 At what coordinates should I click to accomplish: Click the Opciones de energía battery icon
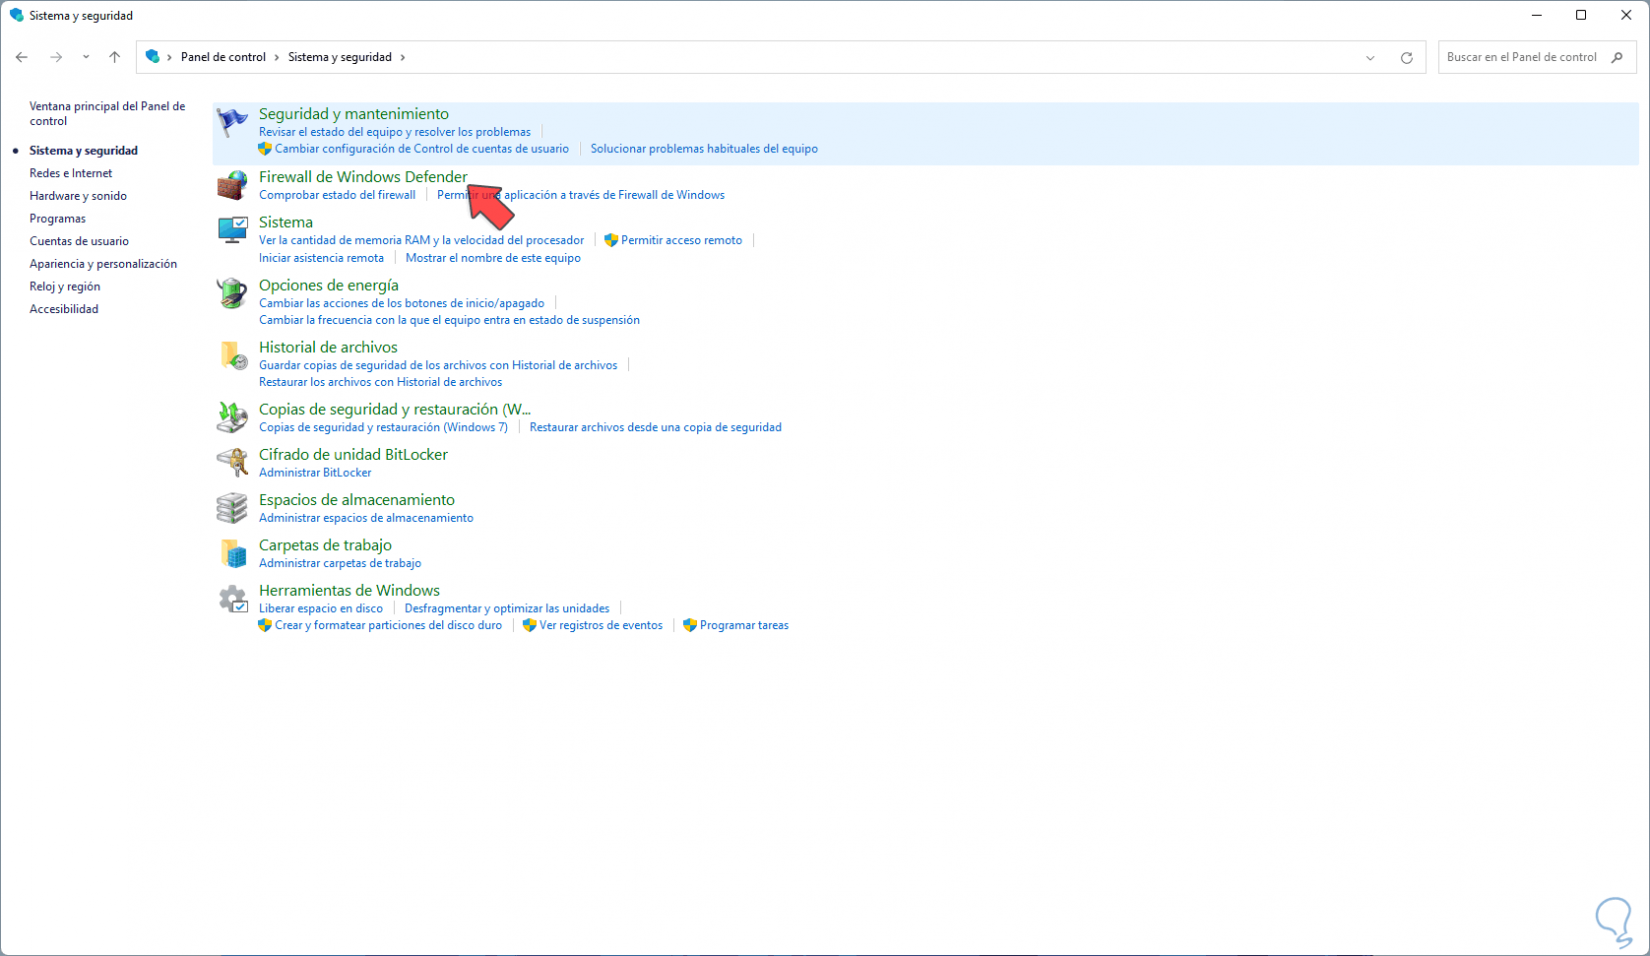[x=232, y=293]
